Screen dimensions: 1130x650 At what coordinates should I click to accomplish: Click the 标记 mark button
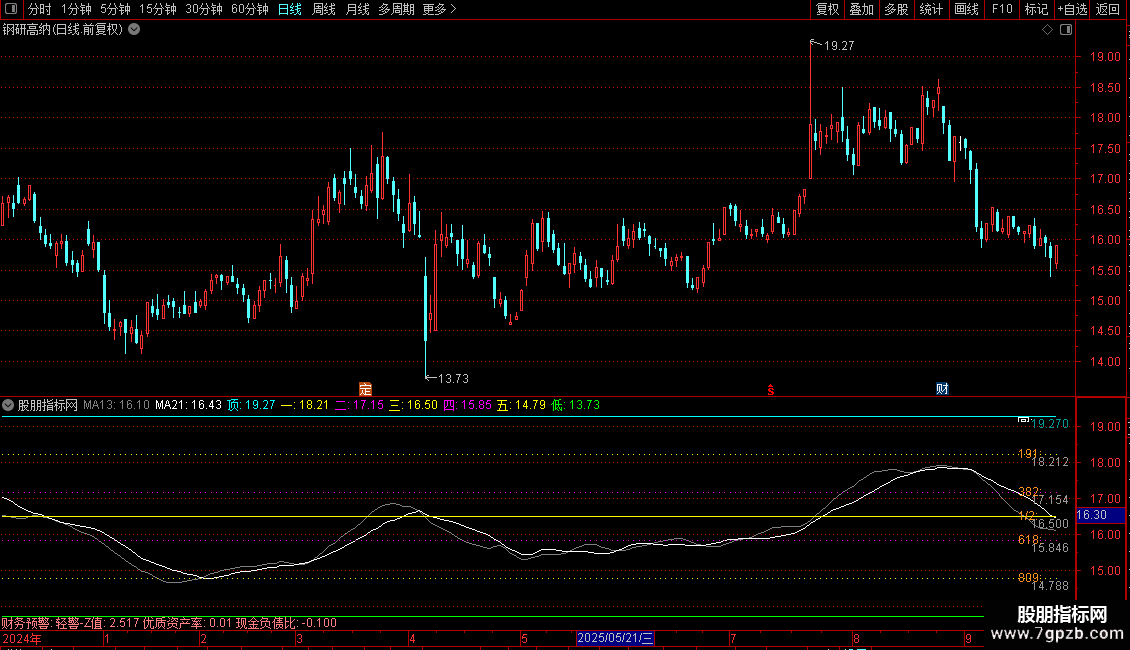coord(1036,9)
